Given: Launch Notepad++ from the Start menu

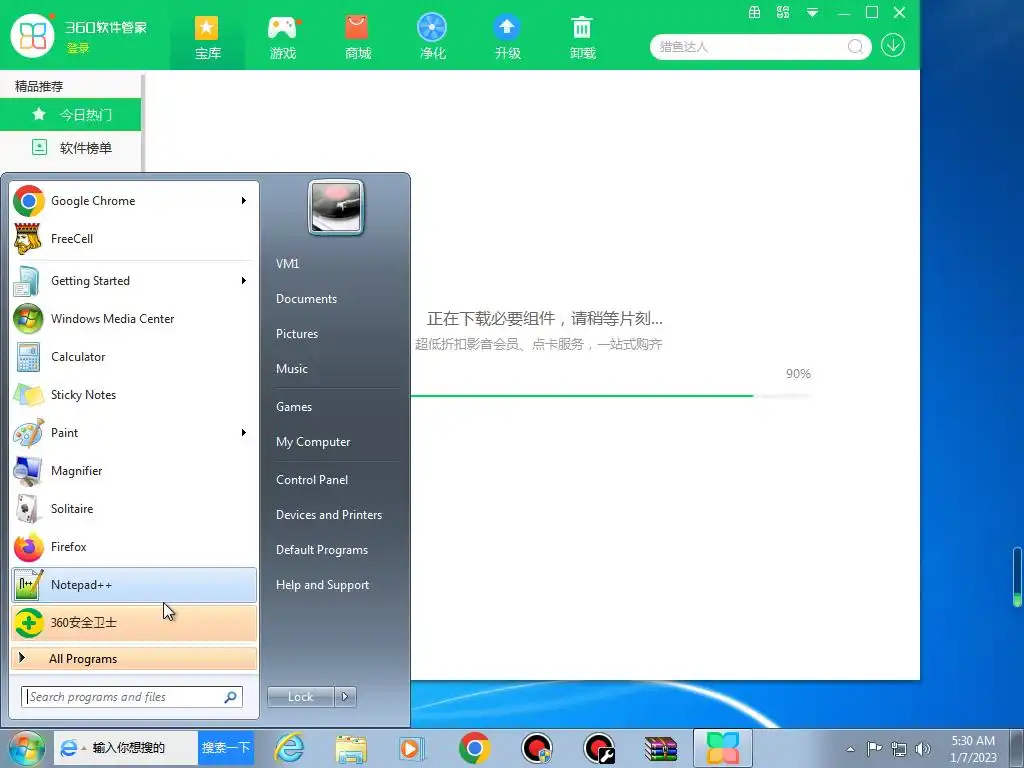Looking at the screenshot, I should [x=134, y=584].
